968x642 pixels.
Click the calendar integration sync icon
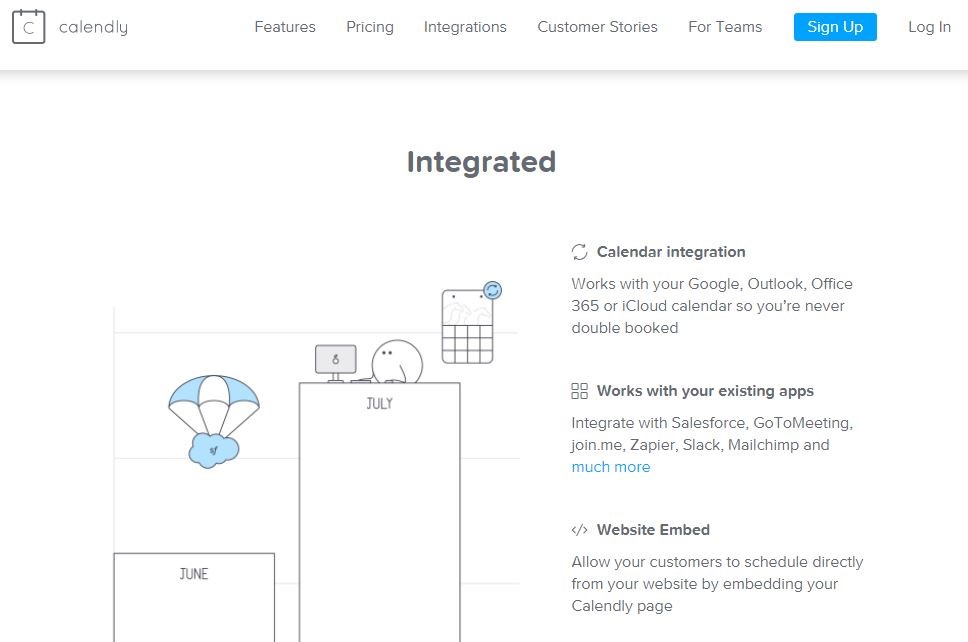[579, 252]
